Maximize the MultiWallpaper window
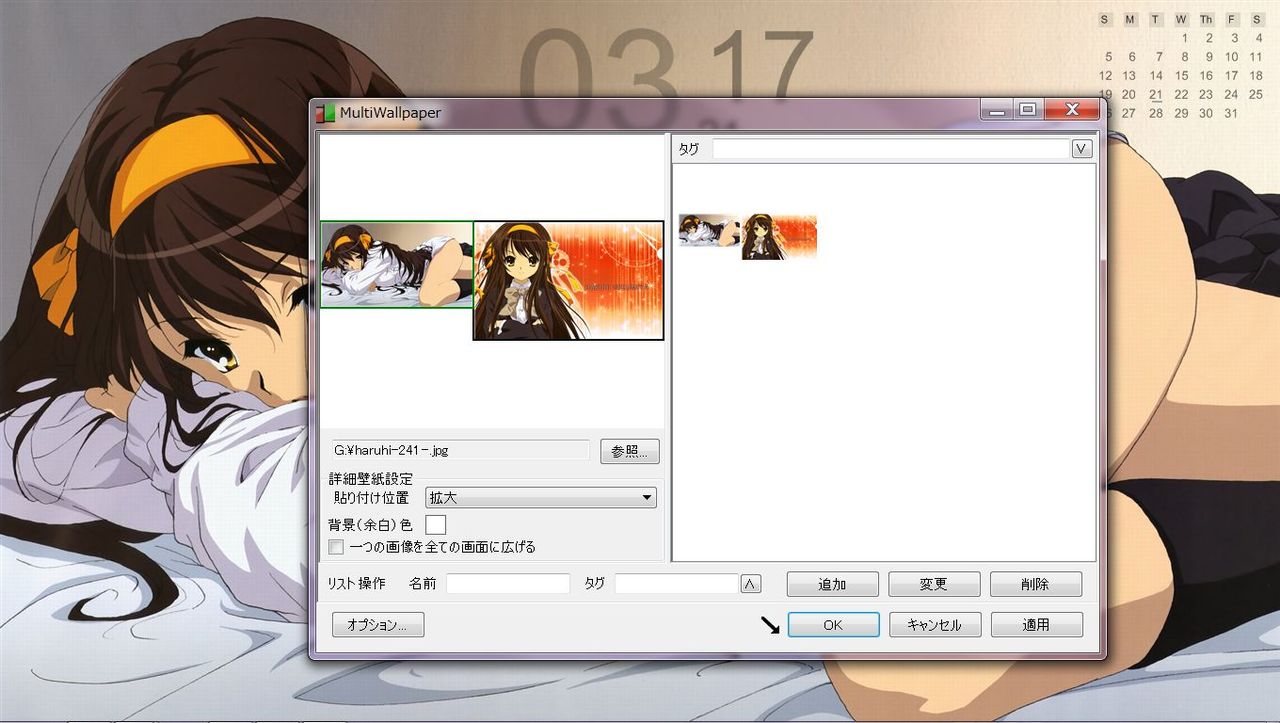Image resolution: width=1280 pixels, height=723 pixels. pyautogui.click(x=1028, y=109)
